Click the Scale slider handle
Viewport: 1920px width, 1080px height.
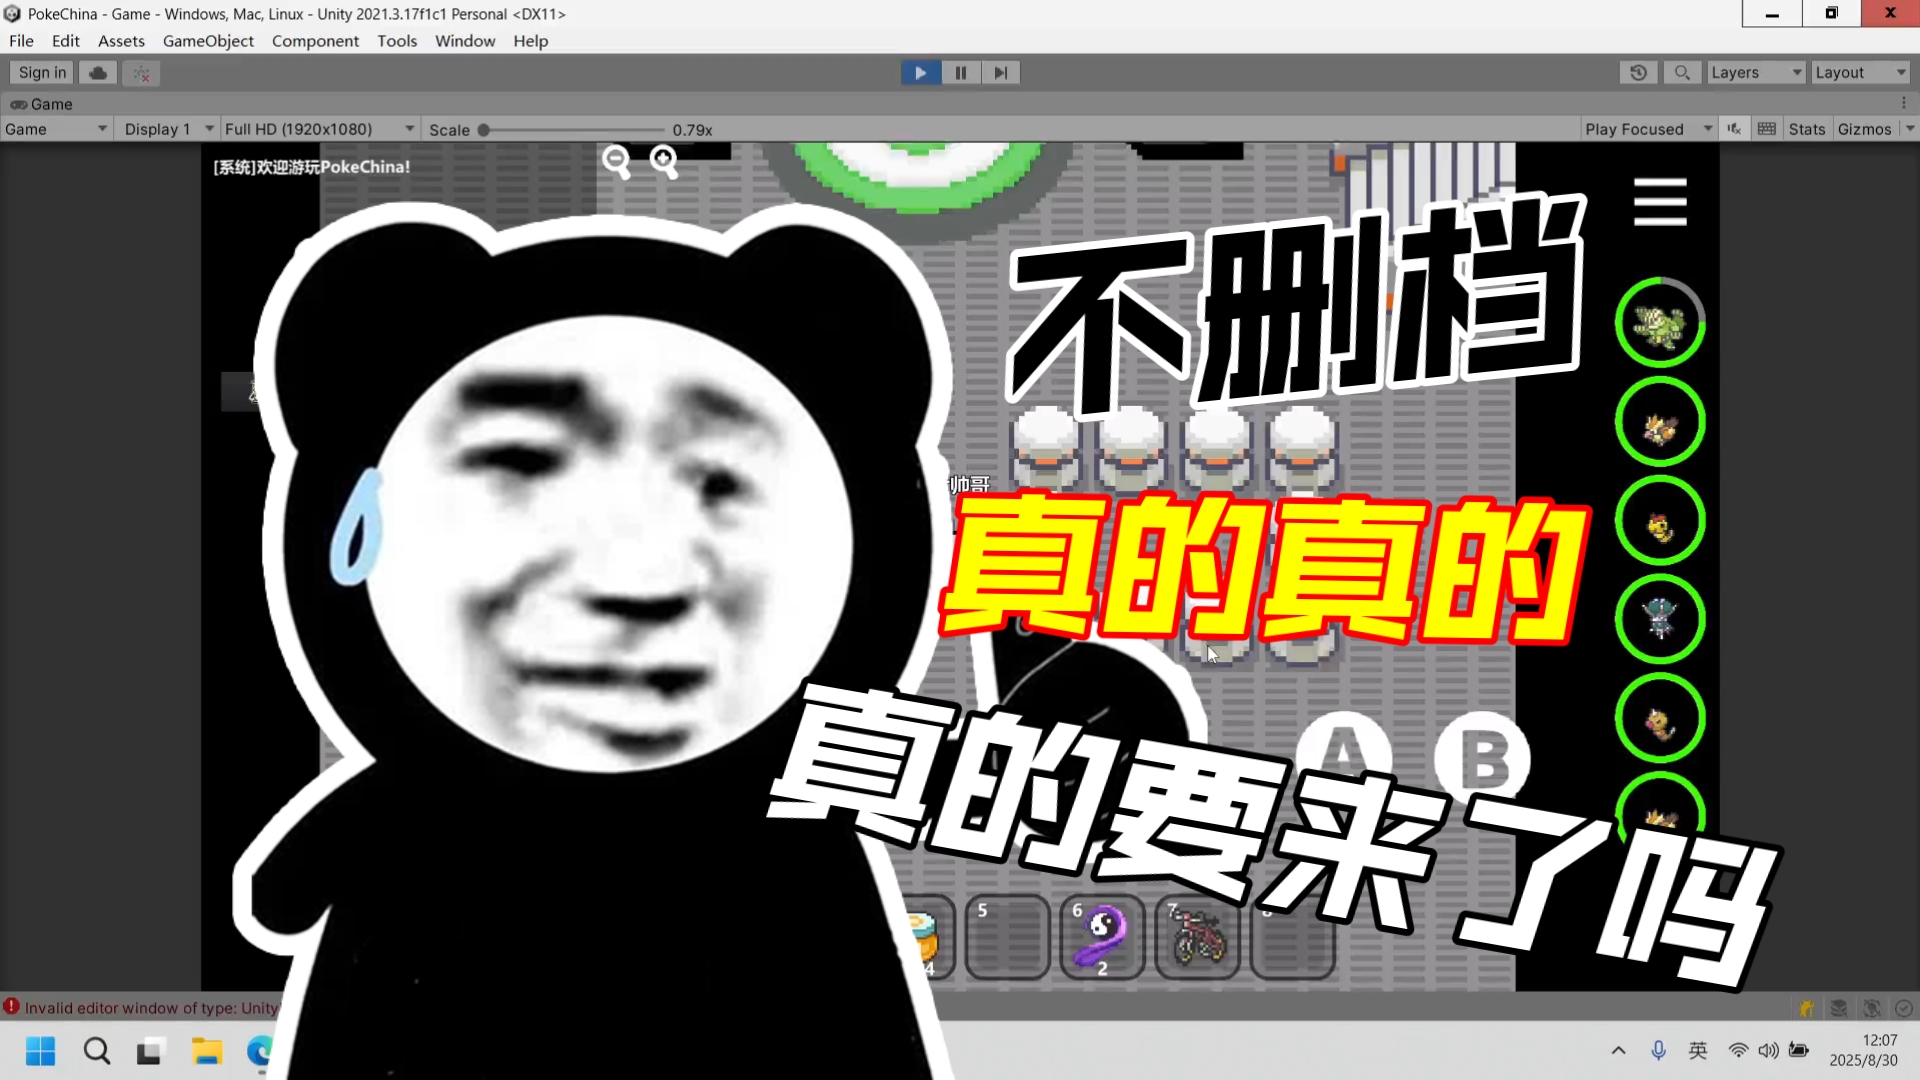click(483, 130)
